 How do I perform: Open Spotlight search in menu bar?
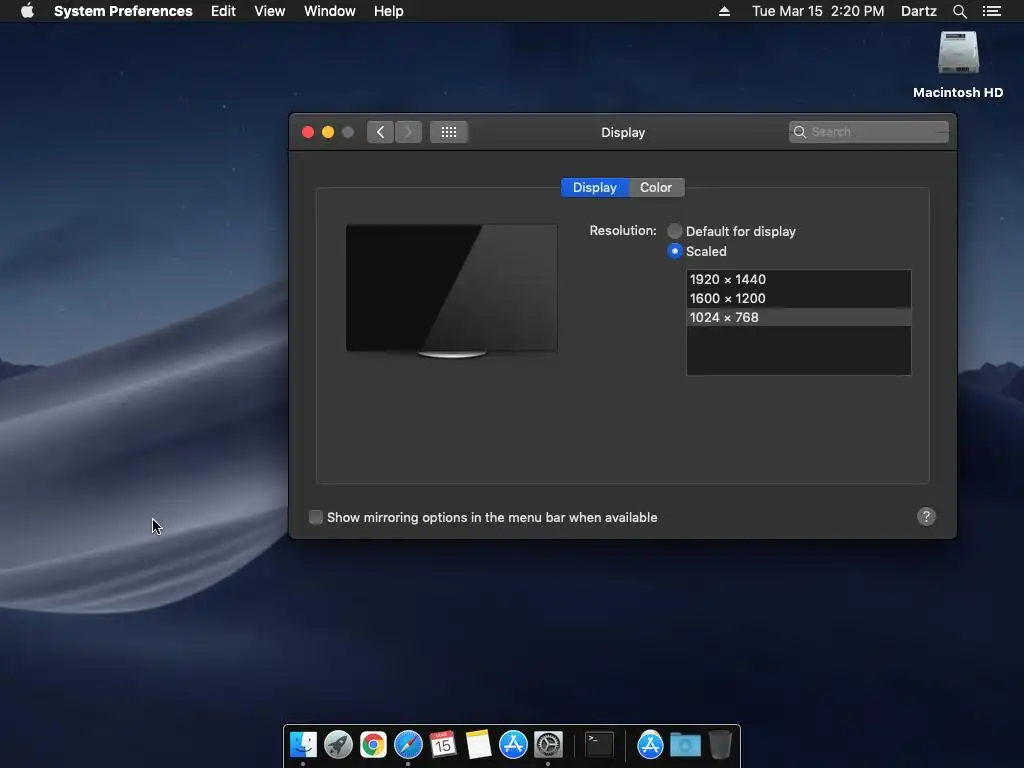[959, 11]
